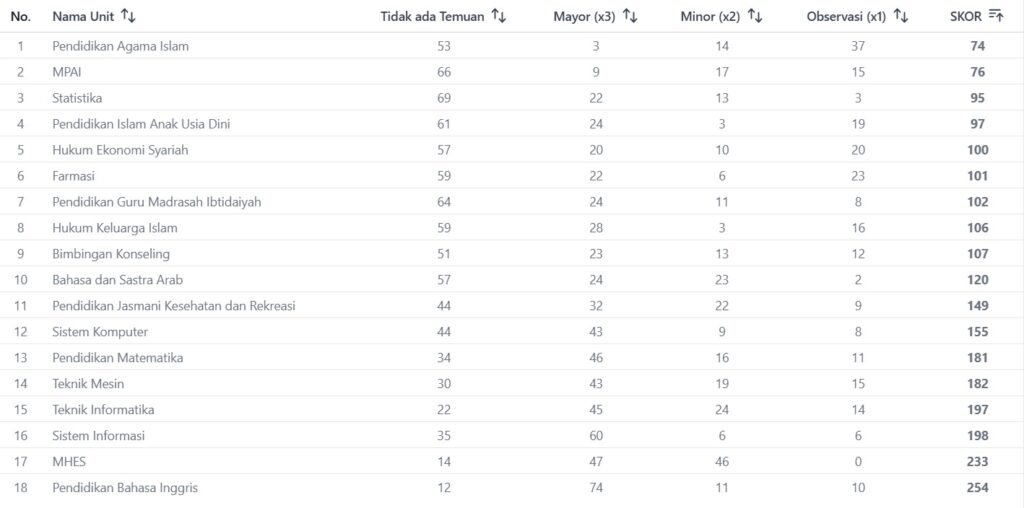Click the Minor (x2) sort arrows
This screenshot has width=1024, height=508.
coord(755,16)
